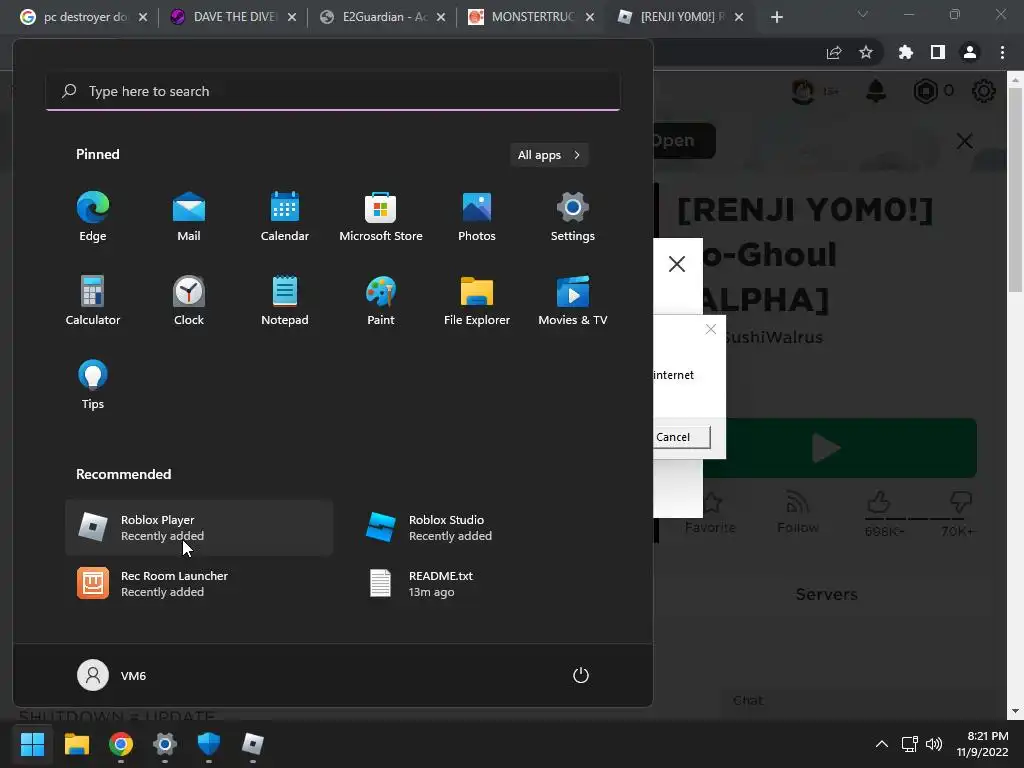Screen dimensions: 1024x768
Task: Open Movies & TV app
Action: tap(573, 300)
